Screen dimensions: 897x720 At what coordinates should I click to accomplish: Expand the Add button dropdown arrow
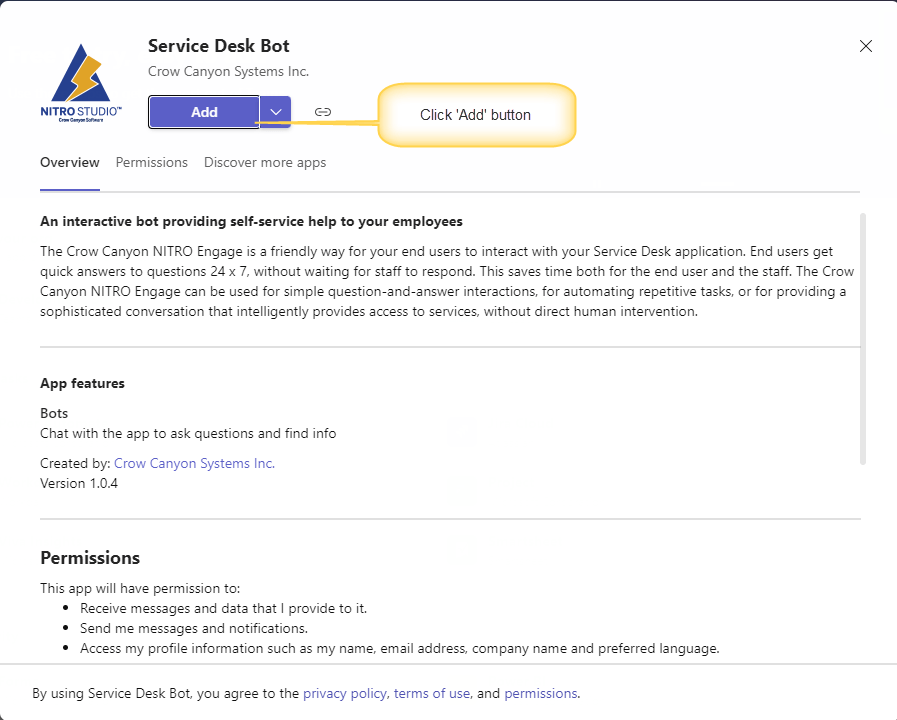tap(276, 112)
